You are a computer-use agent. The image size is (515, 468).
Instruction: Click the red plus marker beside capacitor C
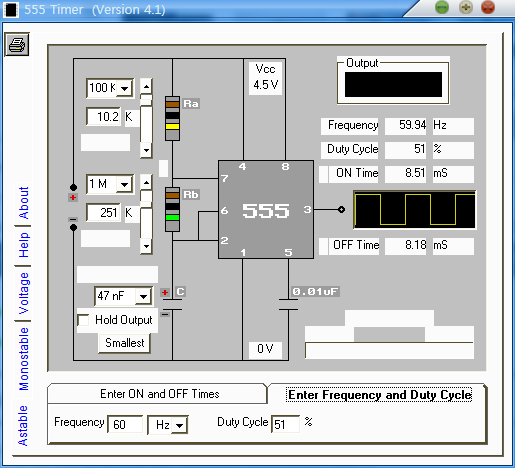coord(165,292)
